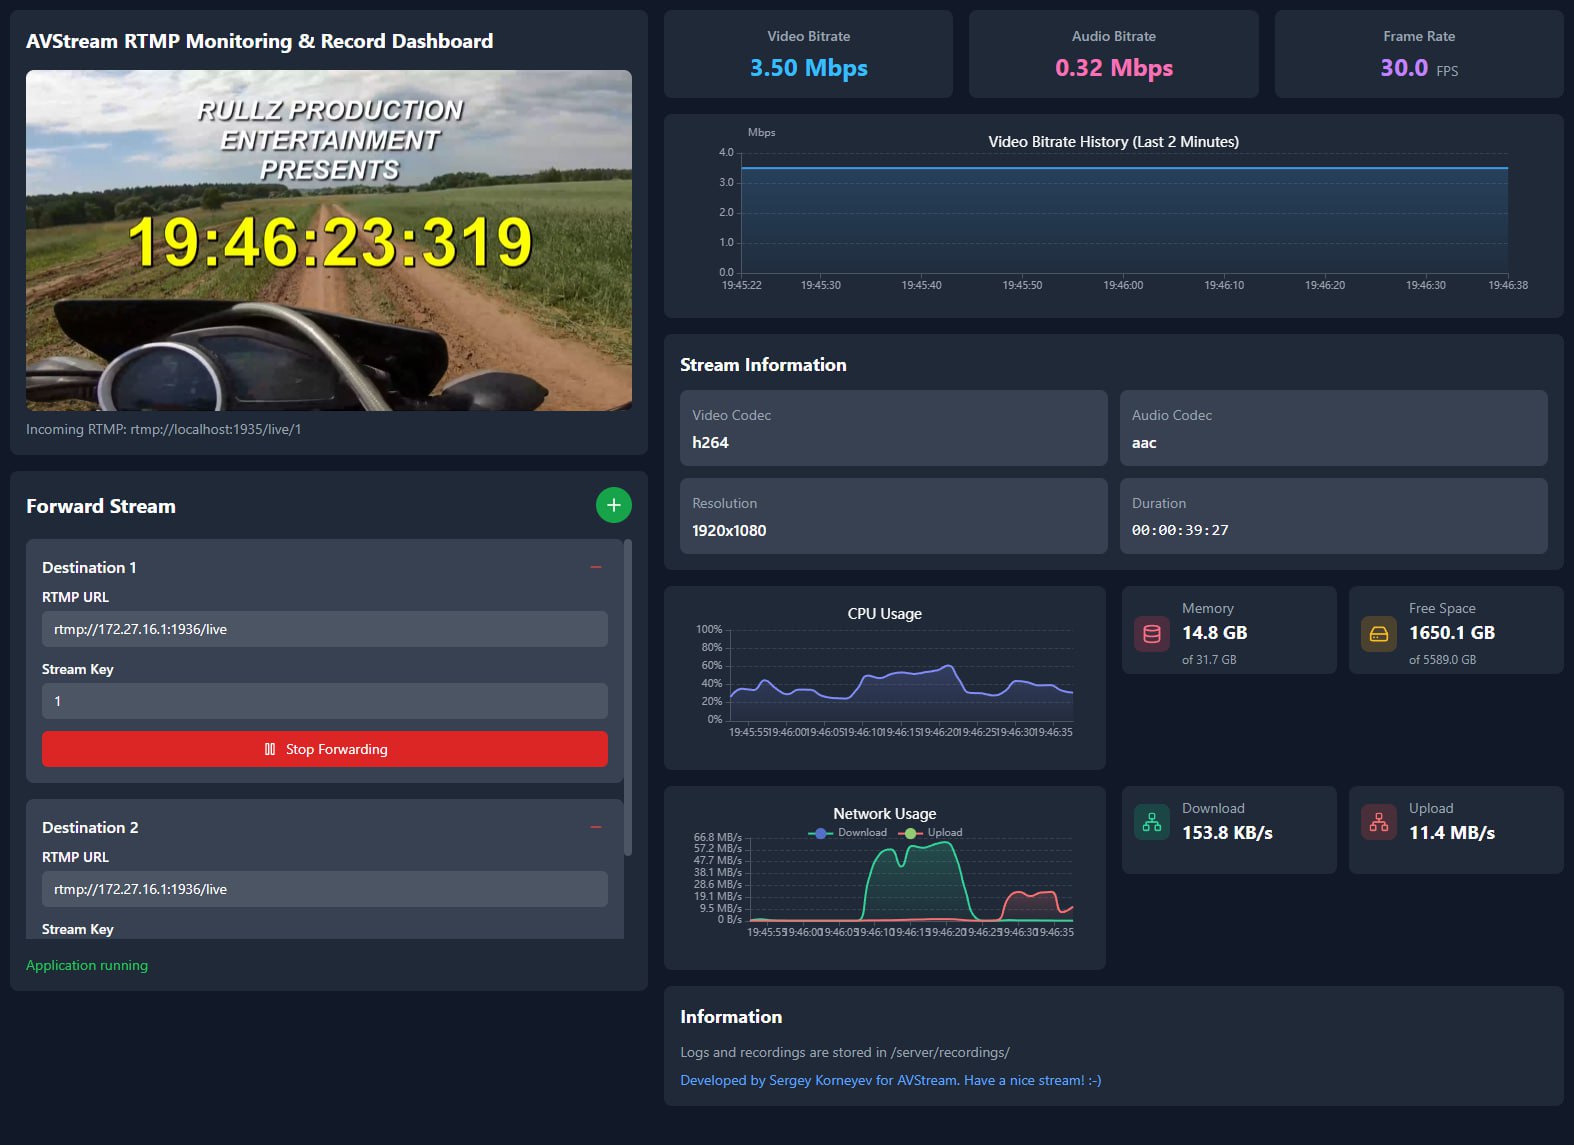Click the Free Space disk icon
The width and height of the screenshot is (1574, 1145).
pos(1379,633)
